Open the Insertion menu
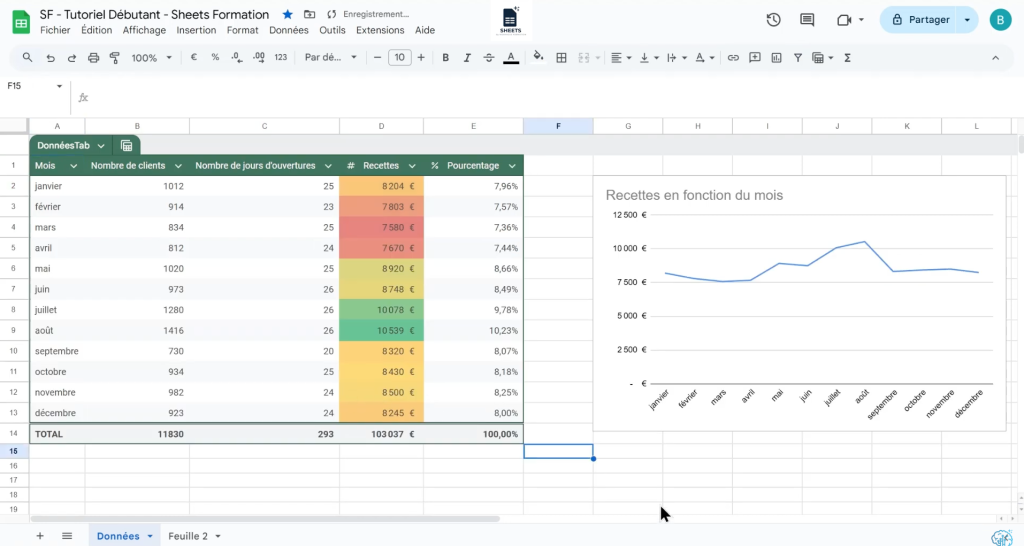 tap(196, 30)
